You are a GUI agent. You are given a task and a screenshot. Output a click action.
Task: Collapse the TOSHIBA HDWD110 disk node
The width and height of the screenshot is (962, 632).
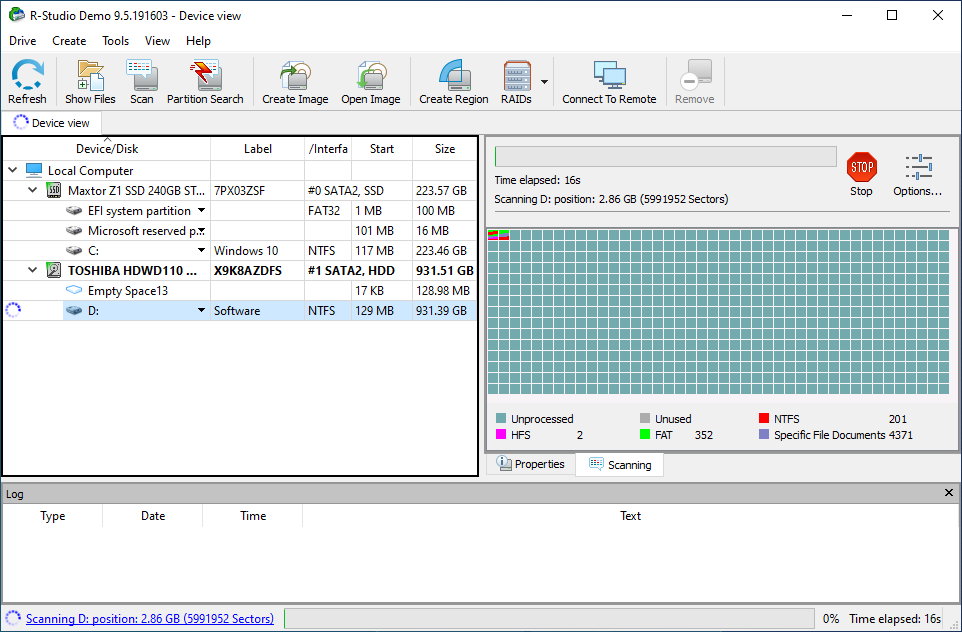(33, 270)
